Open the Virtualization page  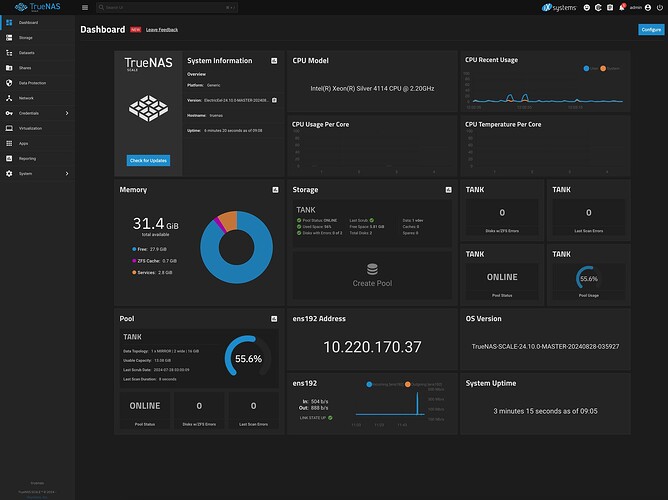pyautogui.click(x=31, y=128)
